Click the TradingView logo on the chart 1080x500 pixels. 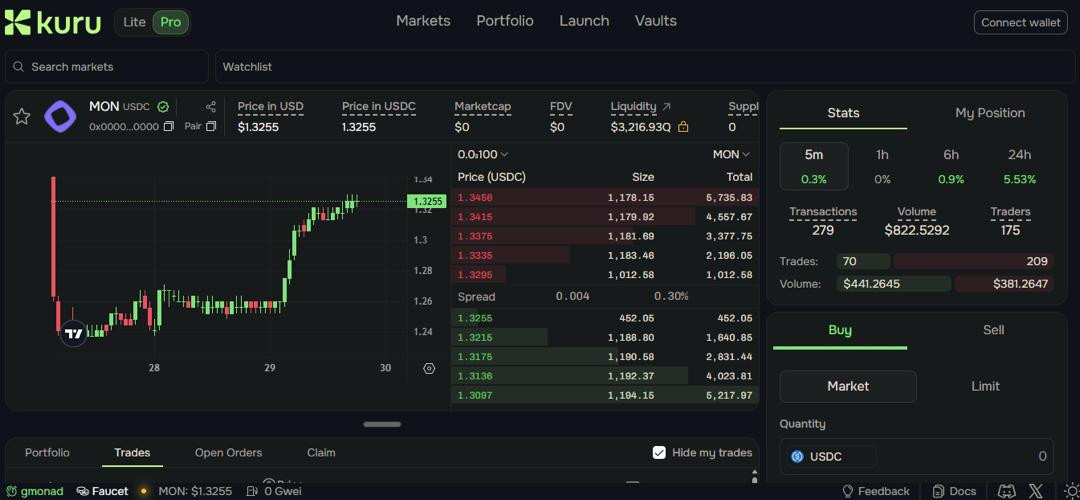coord(73,333)
